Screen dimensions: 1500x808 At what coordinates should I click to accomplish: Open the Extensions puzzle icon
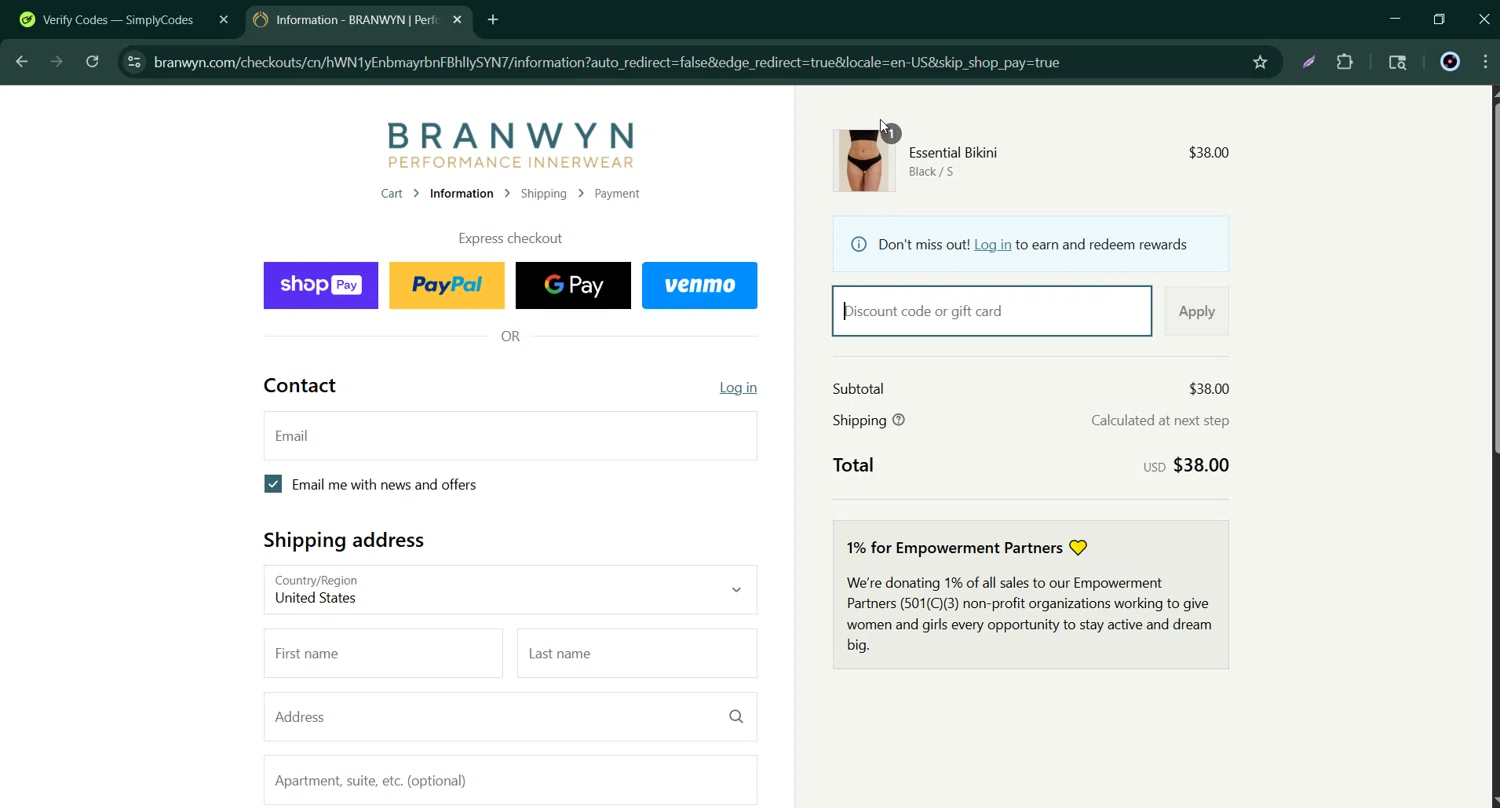point(1345,62)
